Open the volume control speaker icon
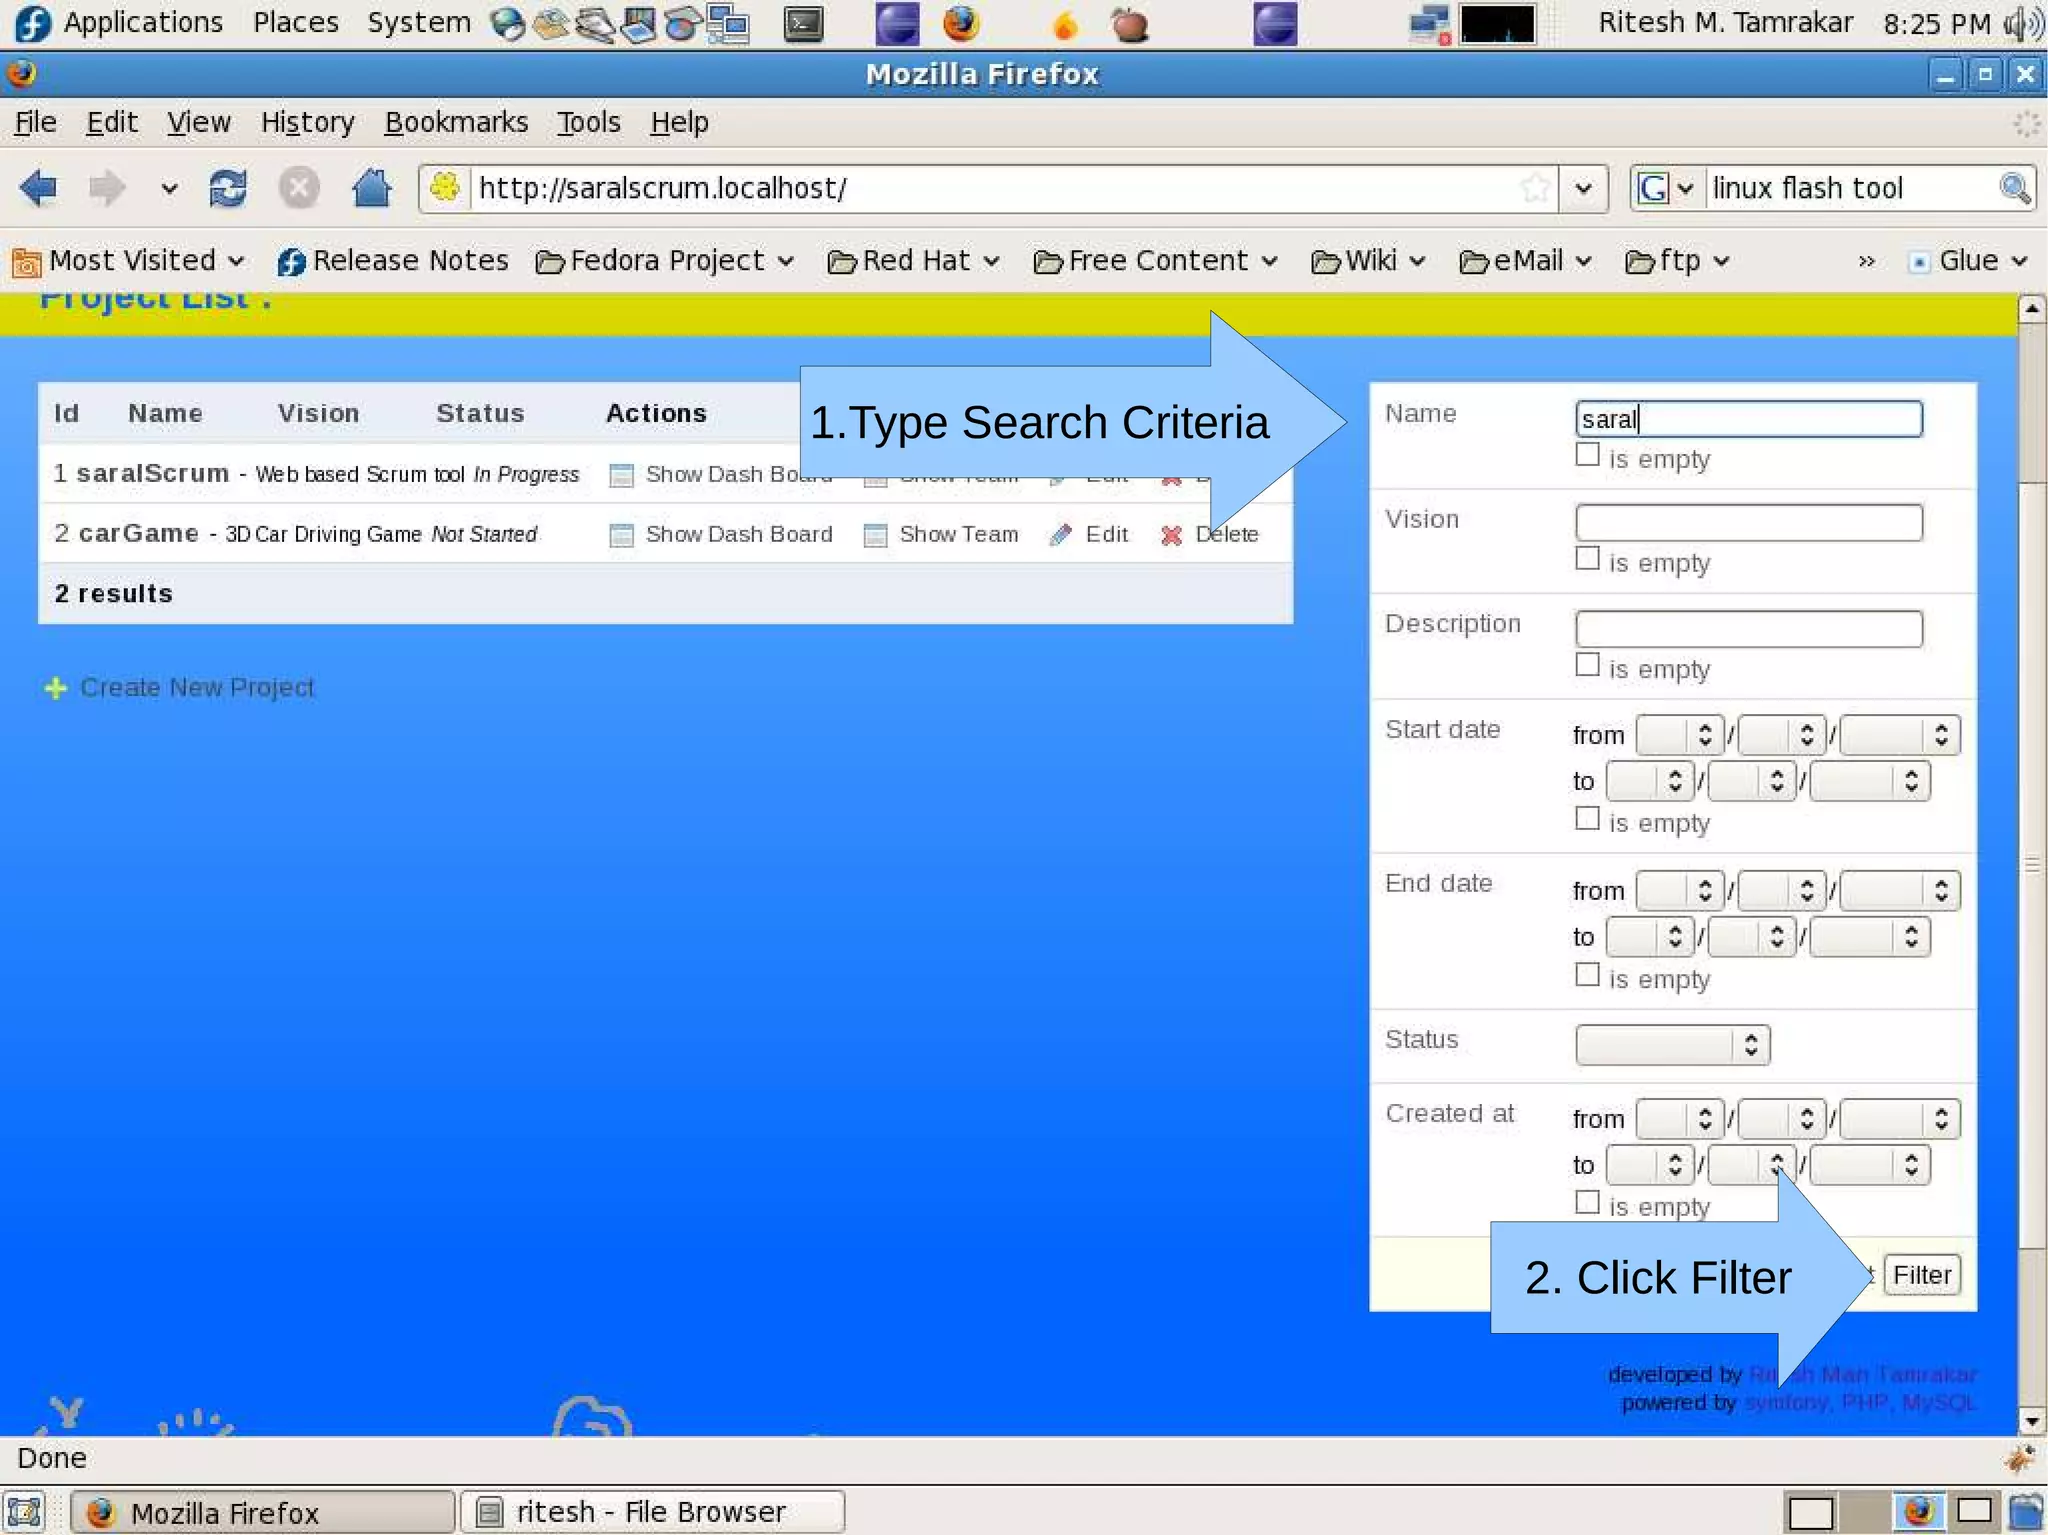Viewport: 2048px width, 1535px height. (x=2024, y=23)
